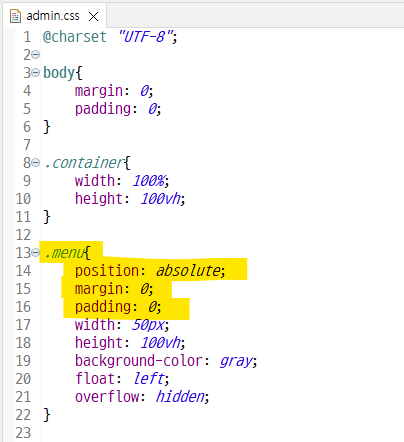404x442 pixels.
Task: Click the closing brace on line 11
Action: (x=47, y=217)
